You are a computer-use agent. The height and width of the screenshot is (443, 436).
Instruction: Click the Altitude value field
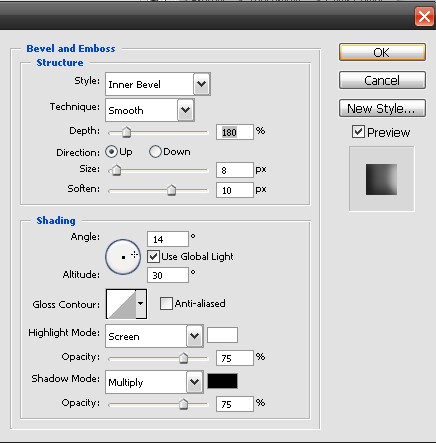point(168,275)
